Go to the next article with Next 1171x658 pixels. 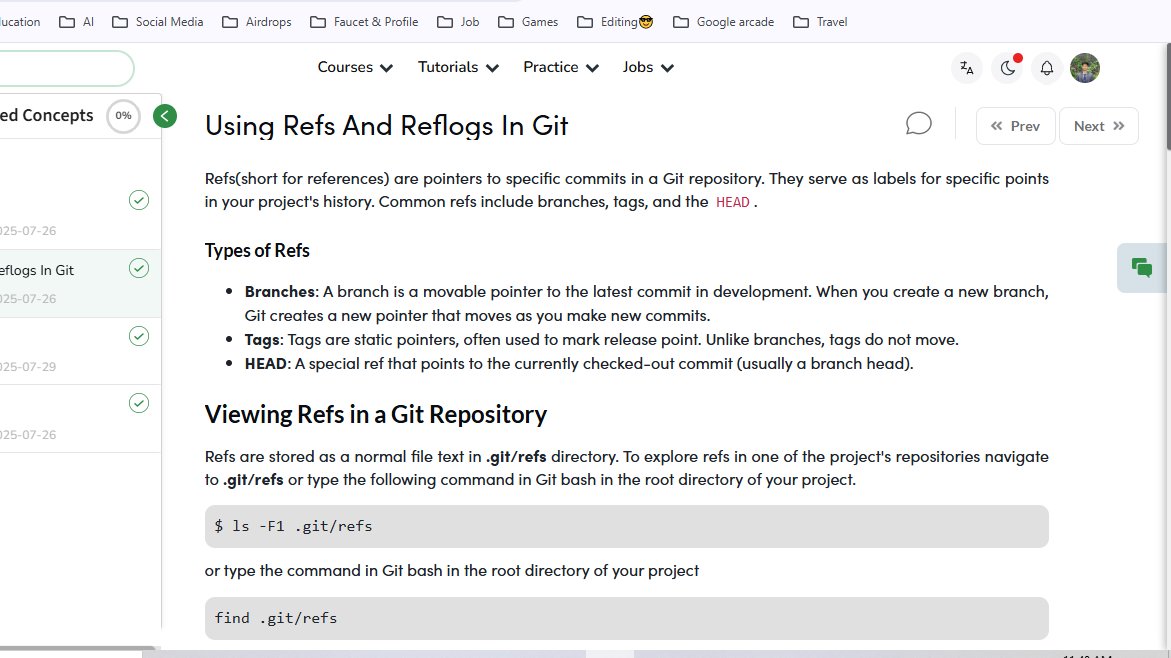(1099, 126)
